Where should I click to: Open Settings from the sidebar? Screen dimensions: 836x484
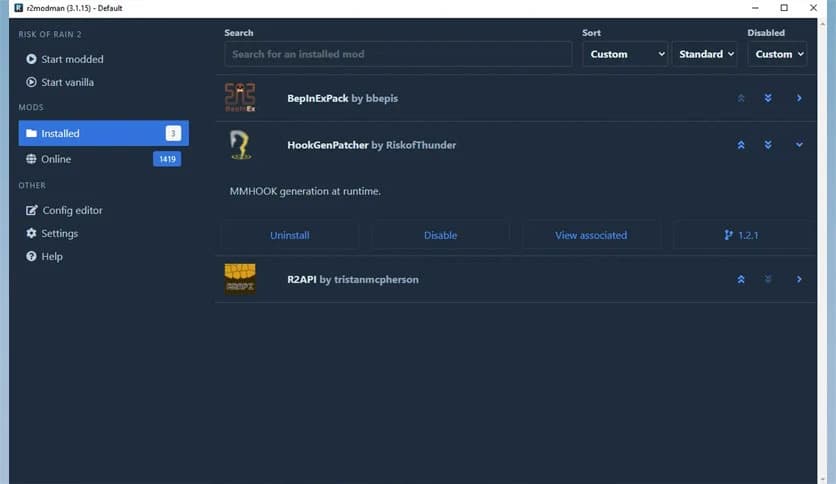[x=59, y=233]
